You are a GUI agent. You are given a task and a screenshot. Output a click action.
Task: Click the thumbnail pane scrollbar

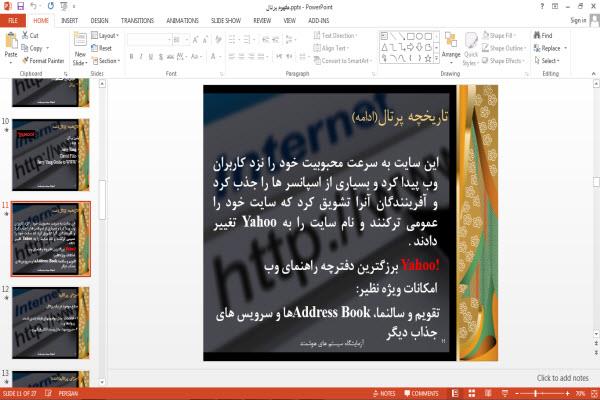[102, 200]
